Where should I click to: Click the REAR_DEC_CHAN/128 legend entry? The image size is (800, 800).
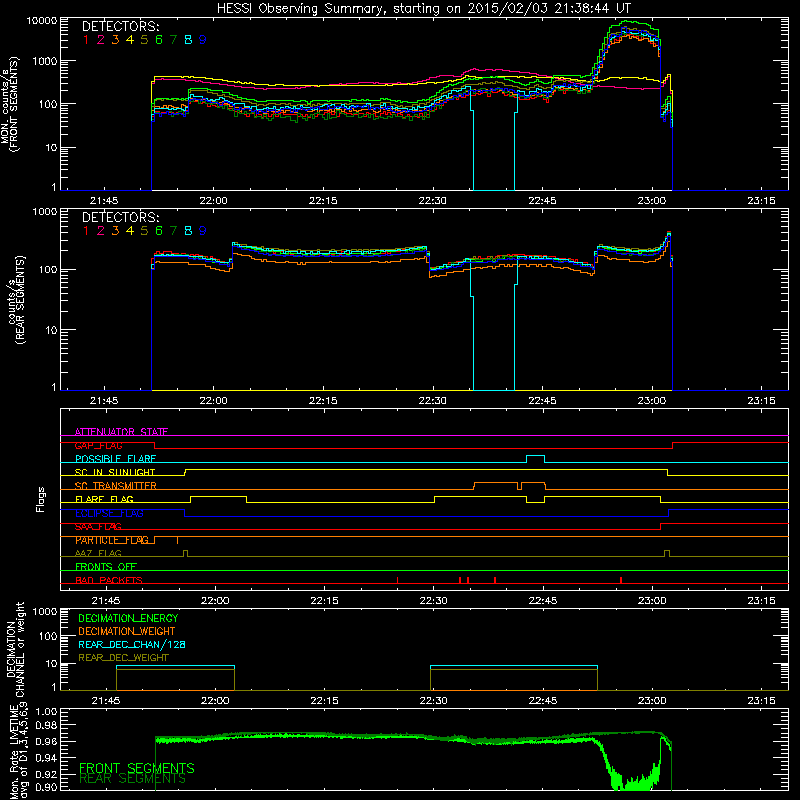tap(132, 644)
